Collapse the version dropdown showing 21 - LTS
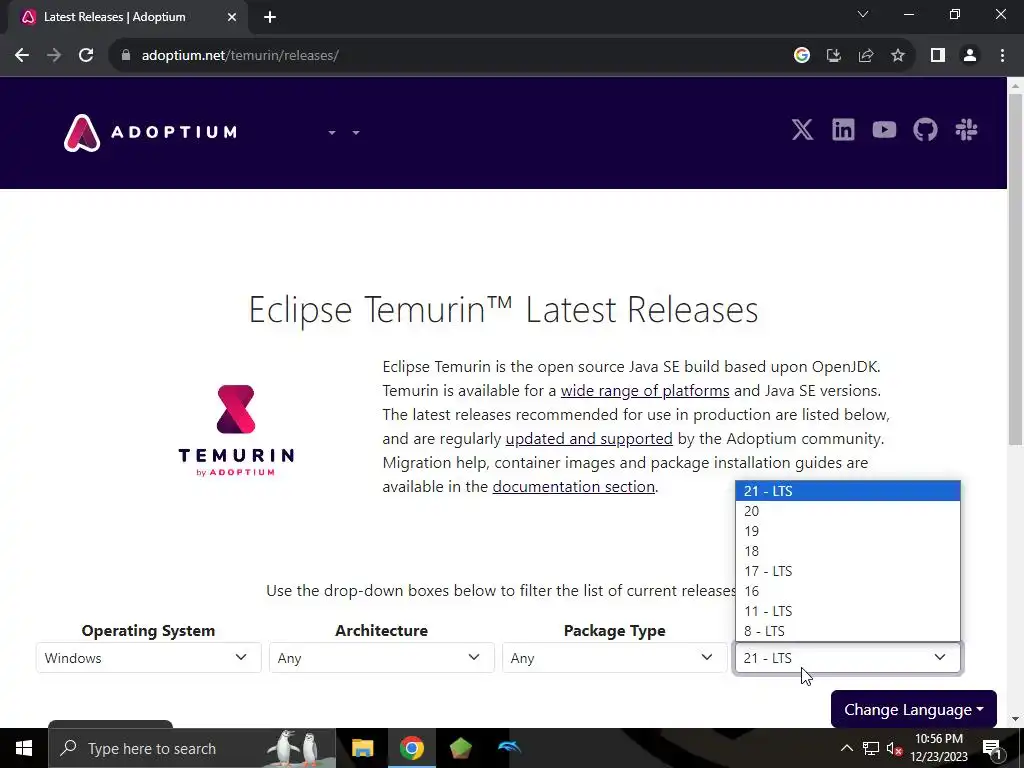 (848, 658)
